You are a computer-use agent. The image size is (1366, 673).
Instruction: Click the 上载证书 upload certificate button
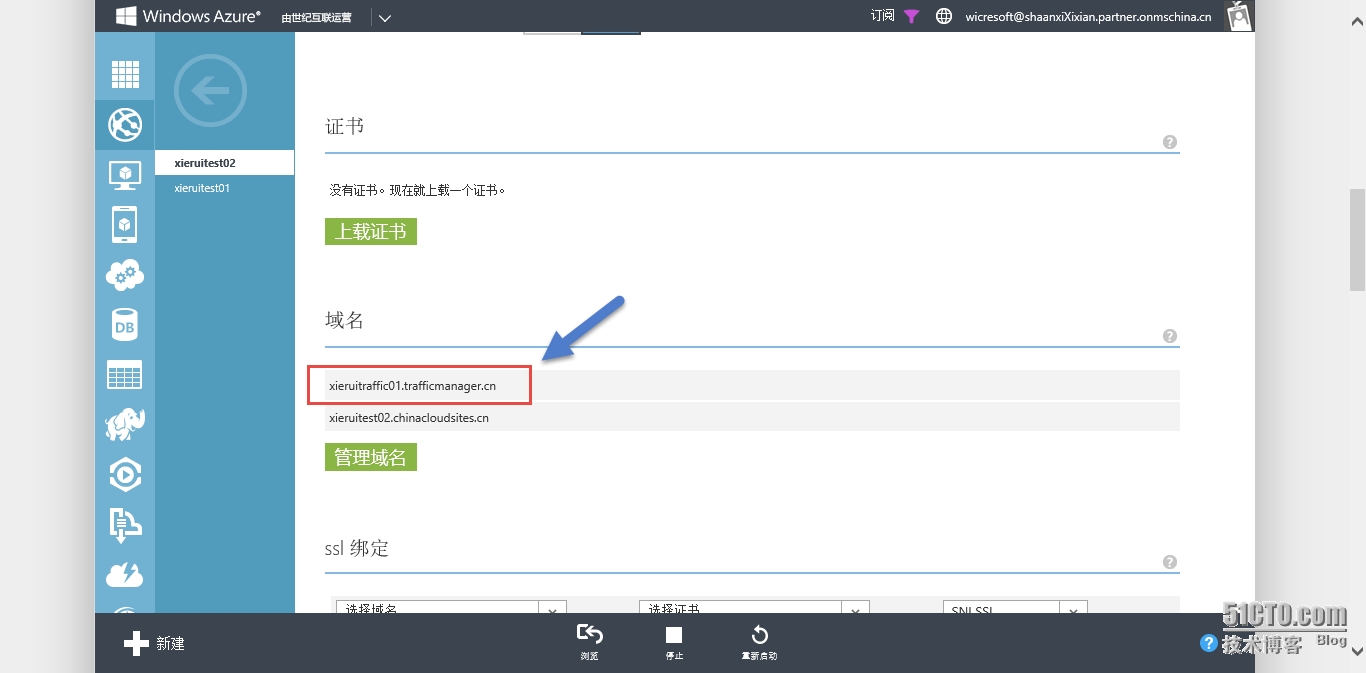tap(371, 232)
